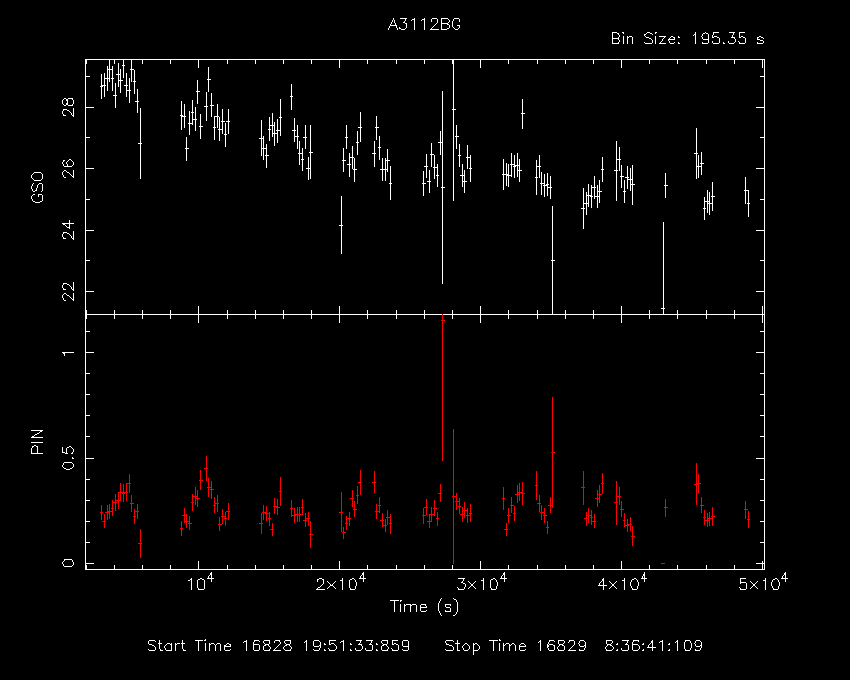
Task: Click the tall red PIN outlier above 1
Action: 443,388
